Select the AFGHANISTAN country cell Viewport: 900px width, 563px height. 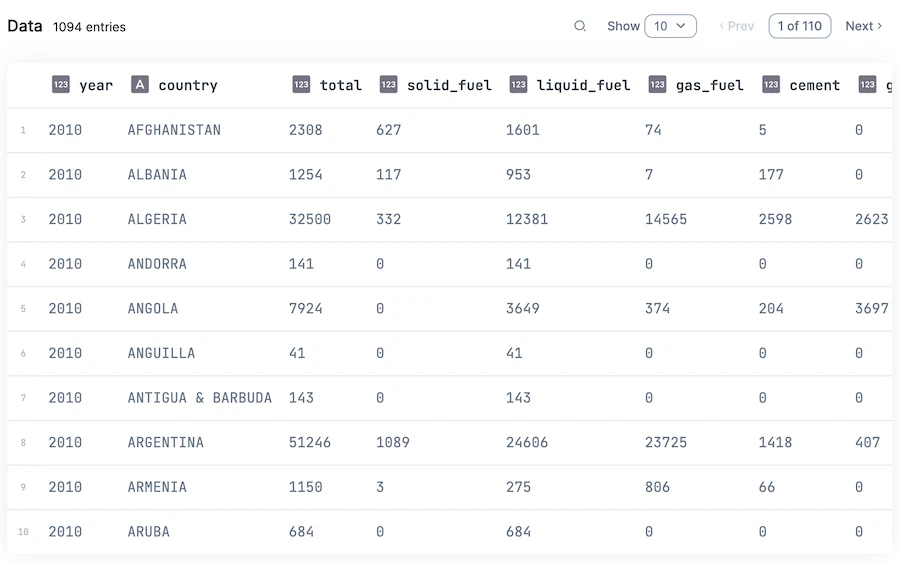click(x=174, y=130)
